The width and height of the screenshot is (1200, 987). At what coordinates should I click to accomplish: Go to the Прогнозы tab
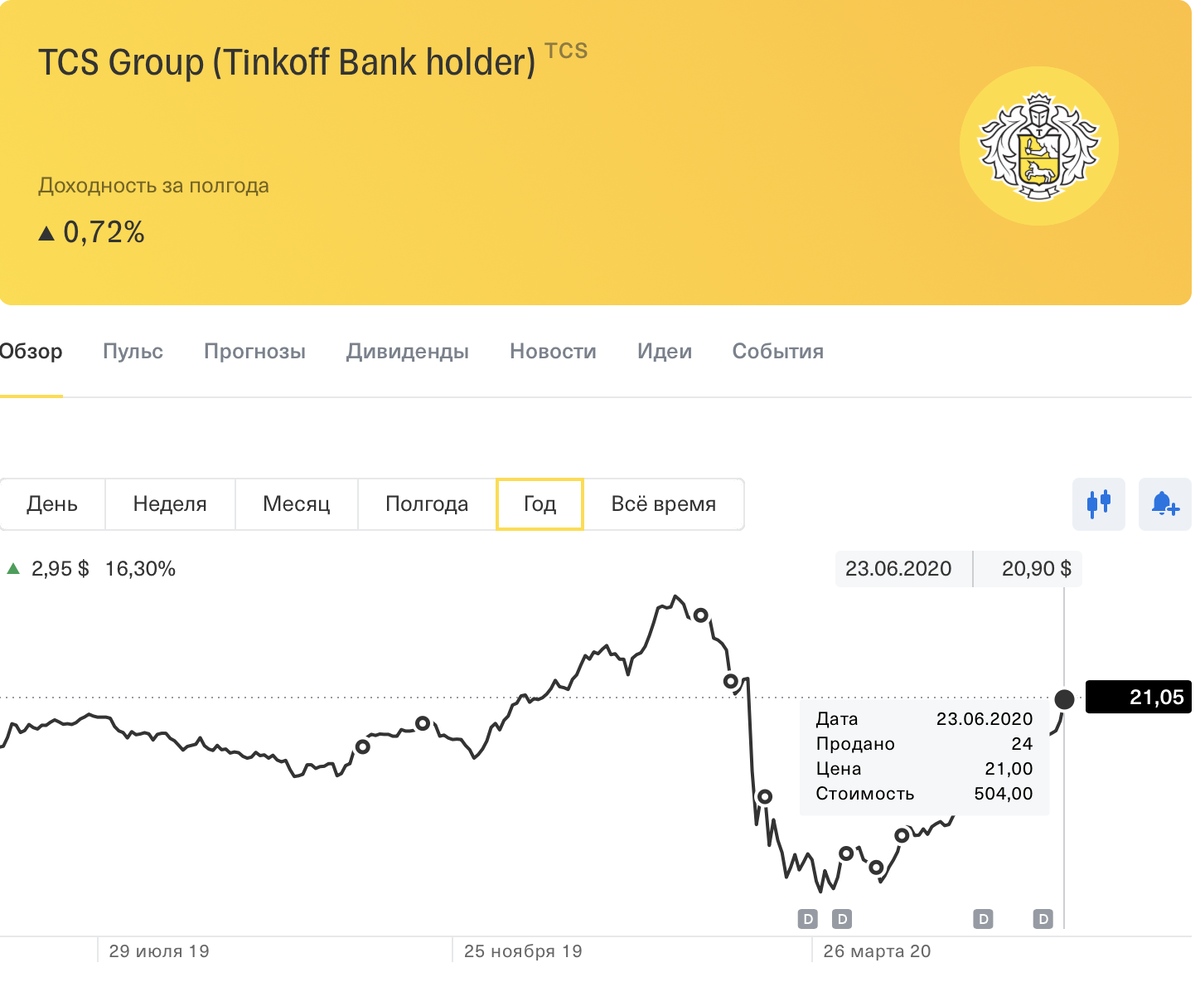point(255,351)
